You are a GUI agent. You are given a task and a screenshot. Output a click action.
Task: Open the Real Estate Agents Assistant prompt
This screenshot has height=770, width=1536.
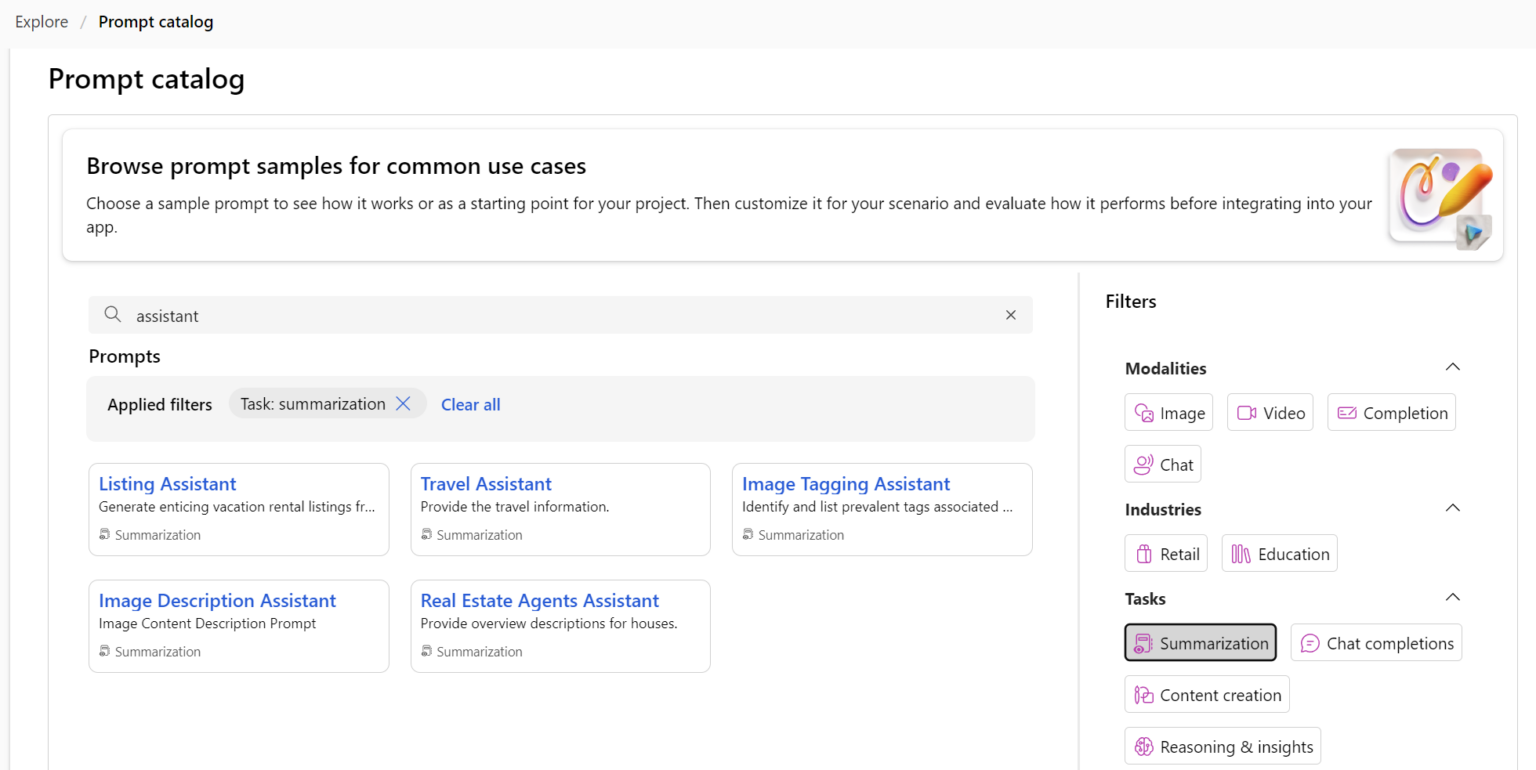tap(539, 601)
